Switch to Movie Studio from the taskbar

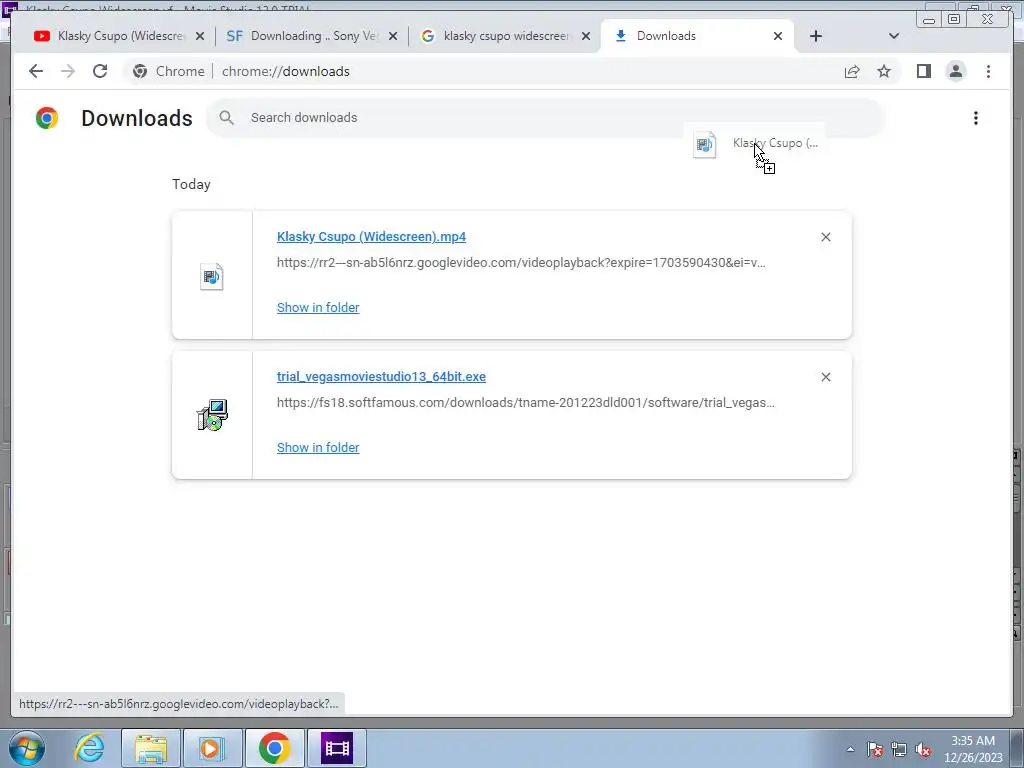(337, 748)
